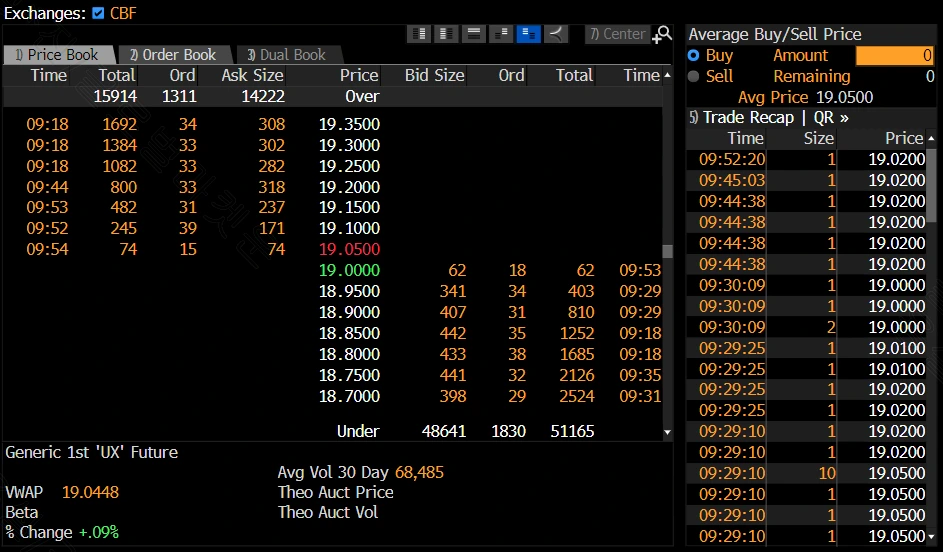The width and height of the screenshot is (943, 552).
Task: Click price level 18.9500
Action: [349, 291]
